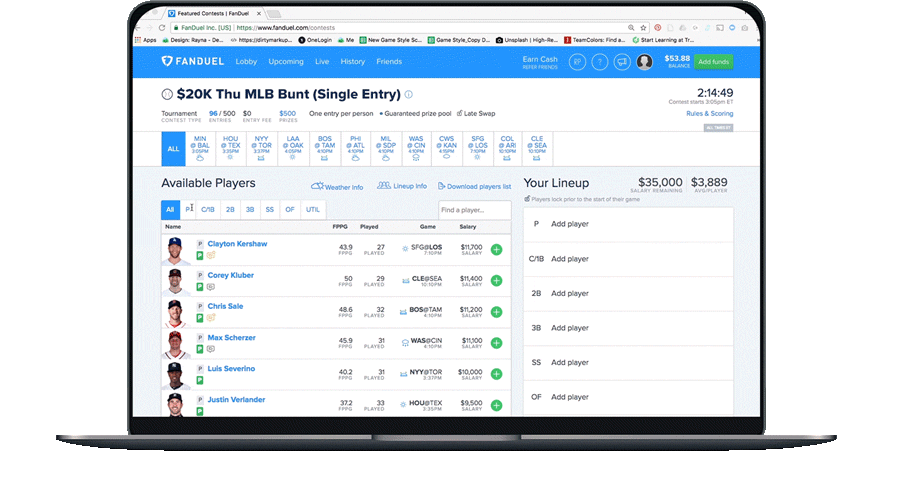The height and width of the screenshot is (478, 900).
Task: Filter by MIL @ SDP game
Action: click(386, 149)
